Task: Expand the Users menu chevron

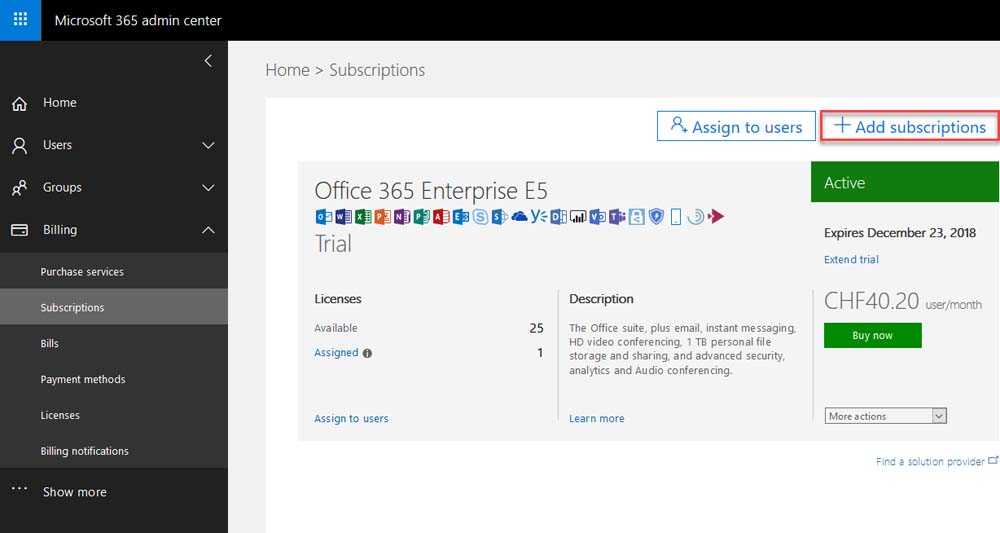Action: [208, 145]
